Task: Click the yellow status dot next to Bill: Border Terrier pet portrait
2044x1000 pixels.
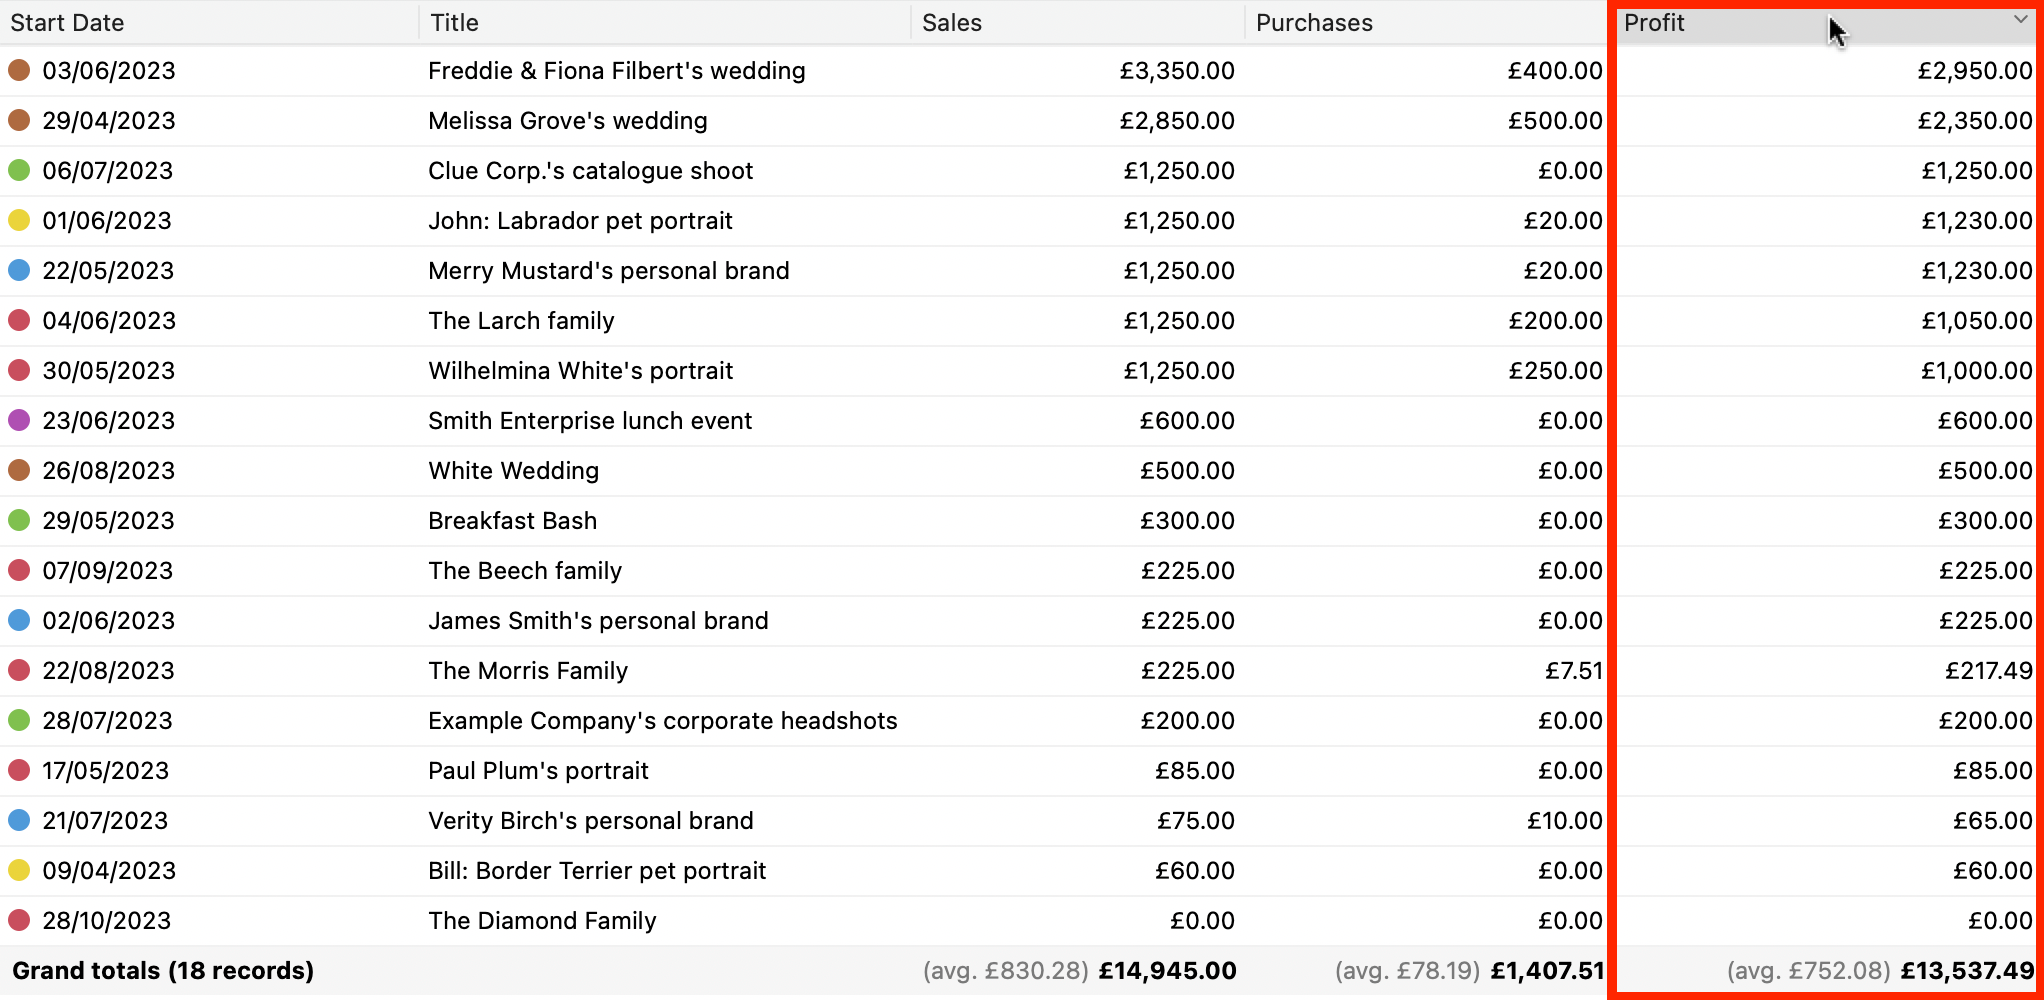Action: pos(19,870)
